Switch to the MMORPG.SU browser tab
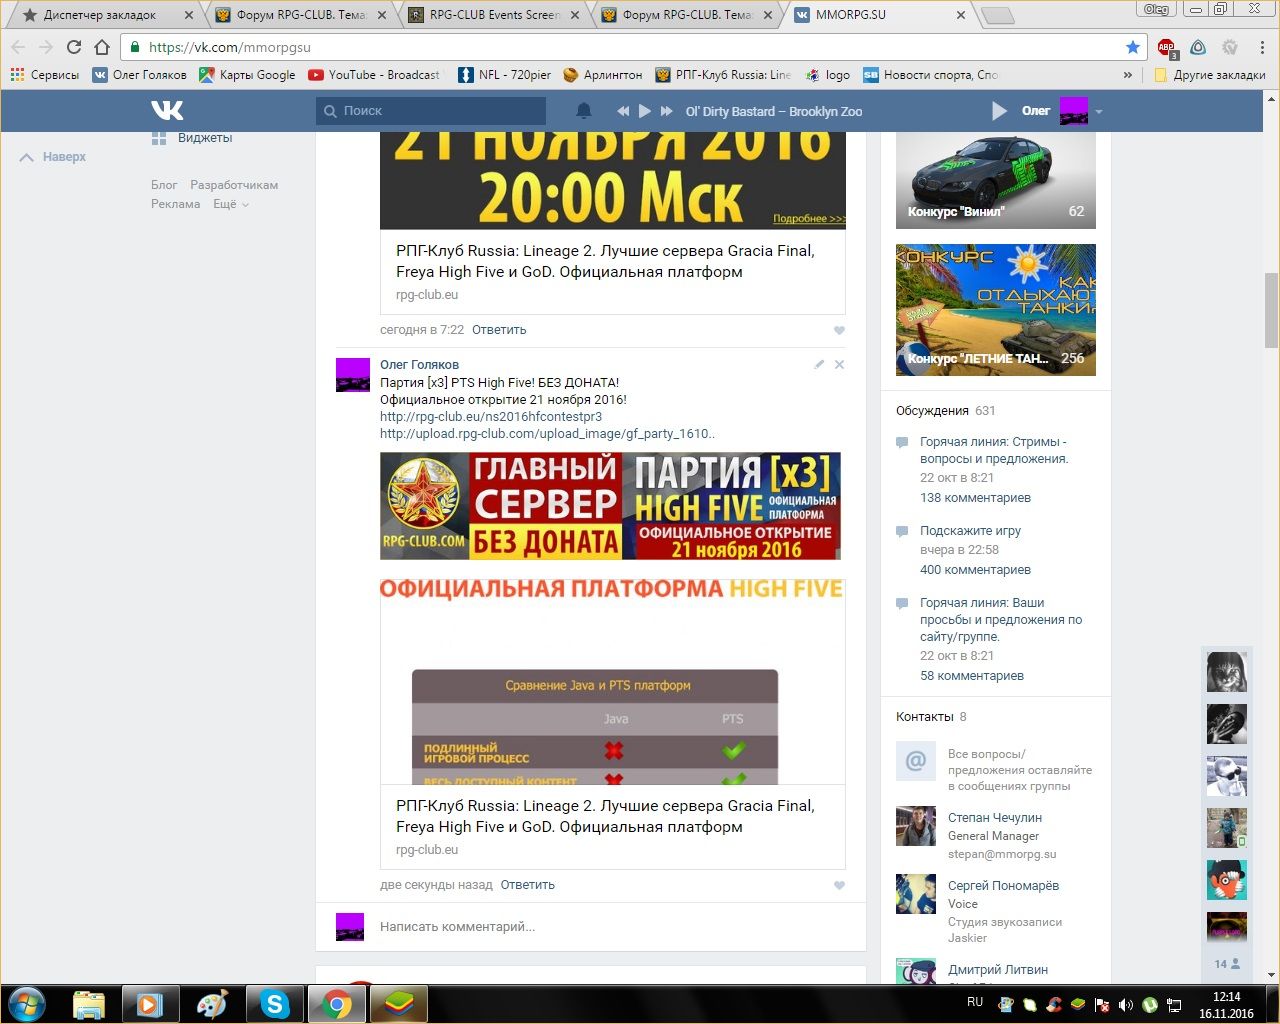This screenshot has height=1024, width=1280. [x=878, y=15]
